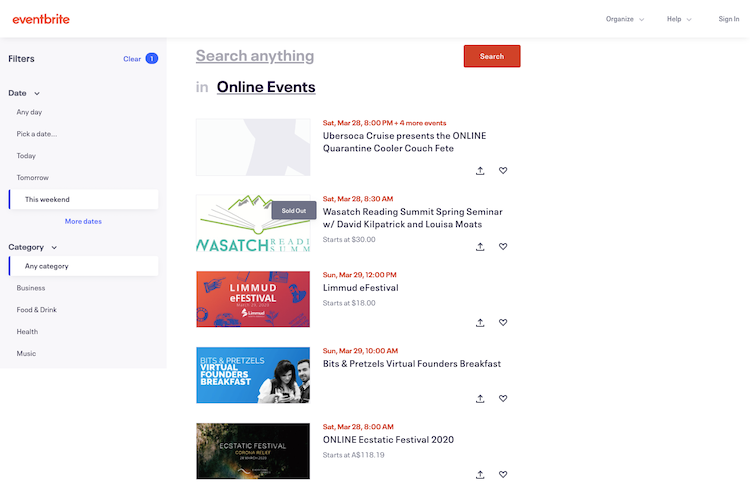Change the Online Events location selector
The width and height of the screenshot is (750, 497).
pyautogui.click(x=266, y=87)
